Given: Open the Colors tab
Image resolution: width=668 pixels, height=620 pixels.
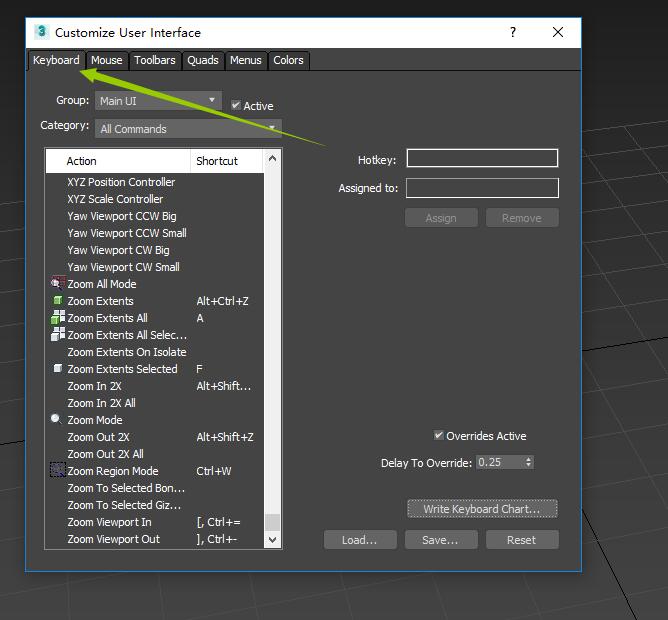Looking at the screenshot, I should (x=288, y=60).
